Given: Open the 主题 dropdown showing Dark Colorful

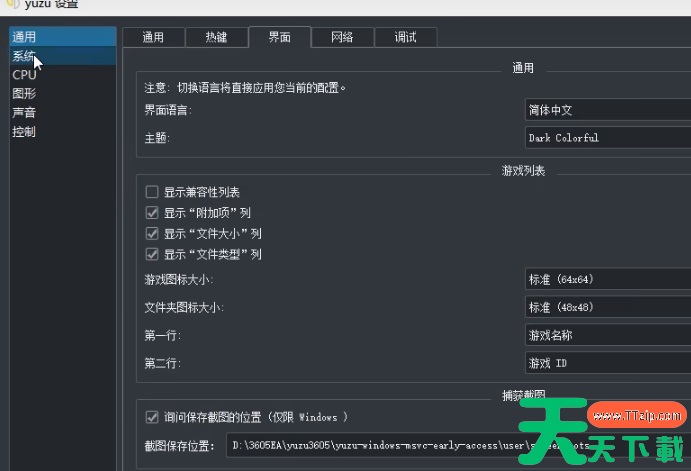Looking at the screenshot, I should click(608, 138).
